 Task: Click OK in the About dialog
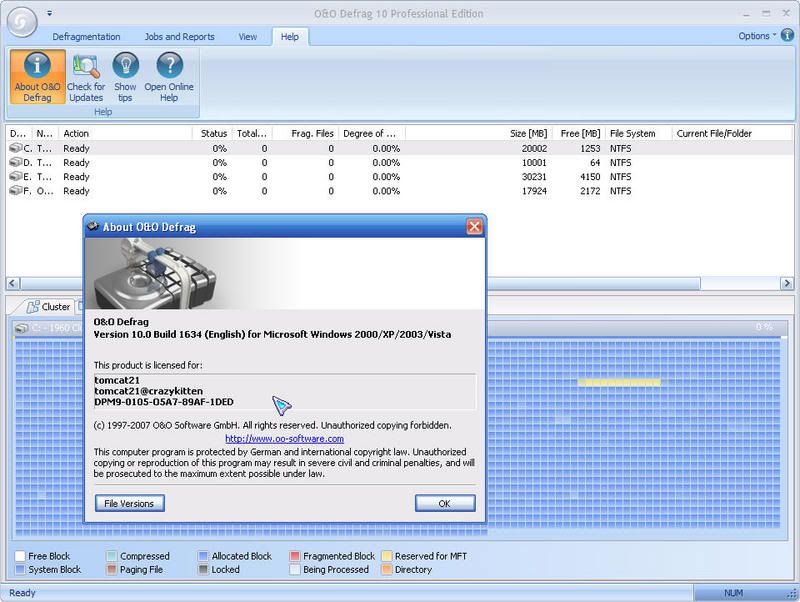pos(444,503)
